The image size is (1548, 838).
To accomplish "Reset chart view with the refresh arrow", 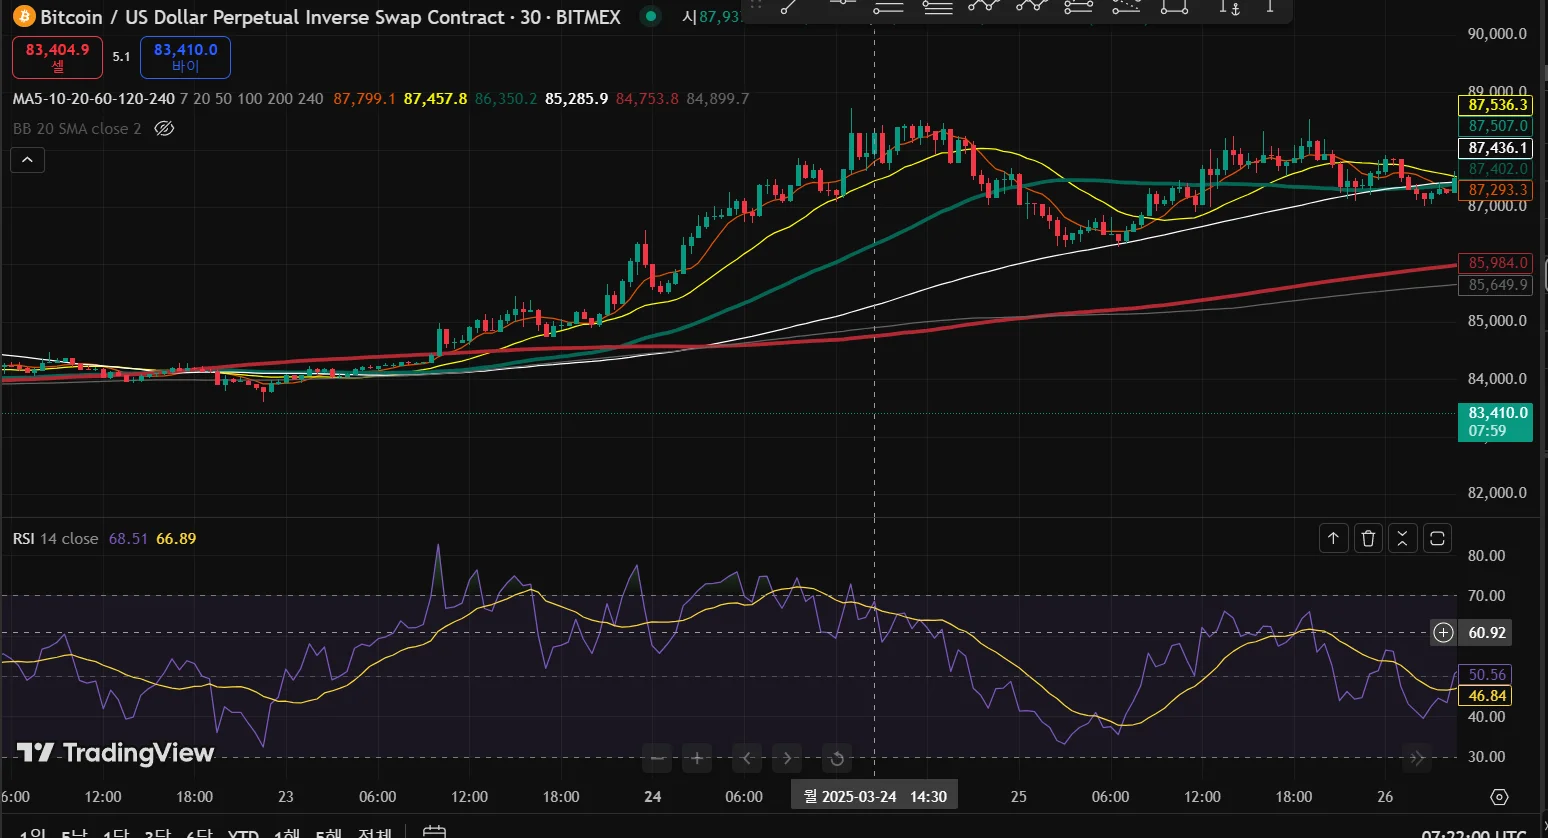I will coord(837,758).
